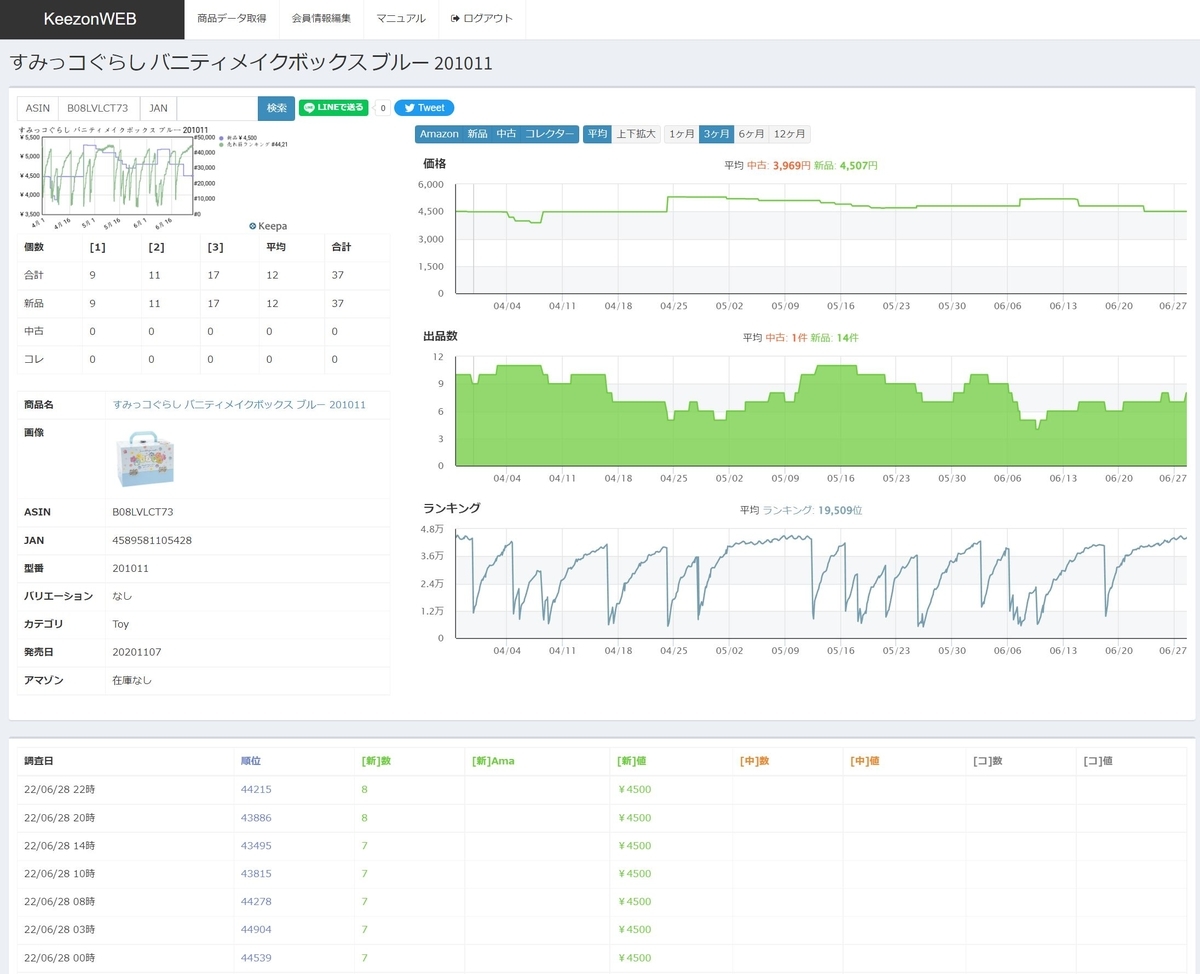
Task: Click the ASIN value B08LVLCT73 in details table
Action: point(143,512)
